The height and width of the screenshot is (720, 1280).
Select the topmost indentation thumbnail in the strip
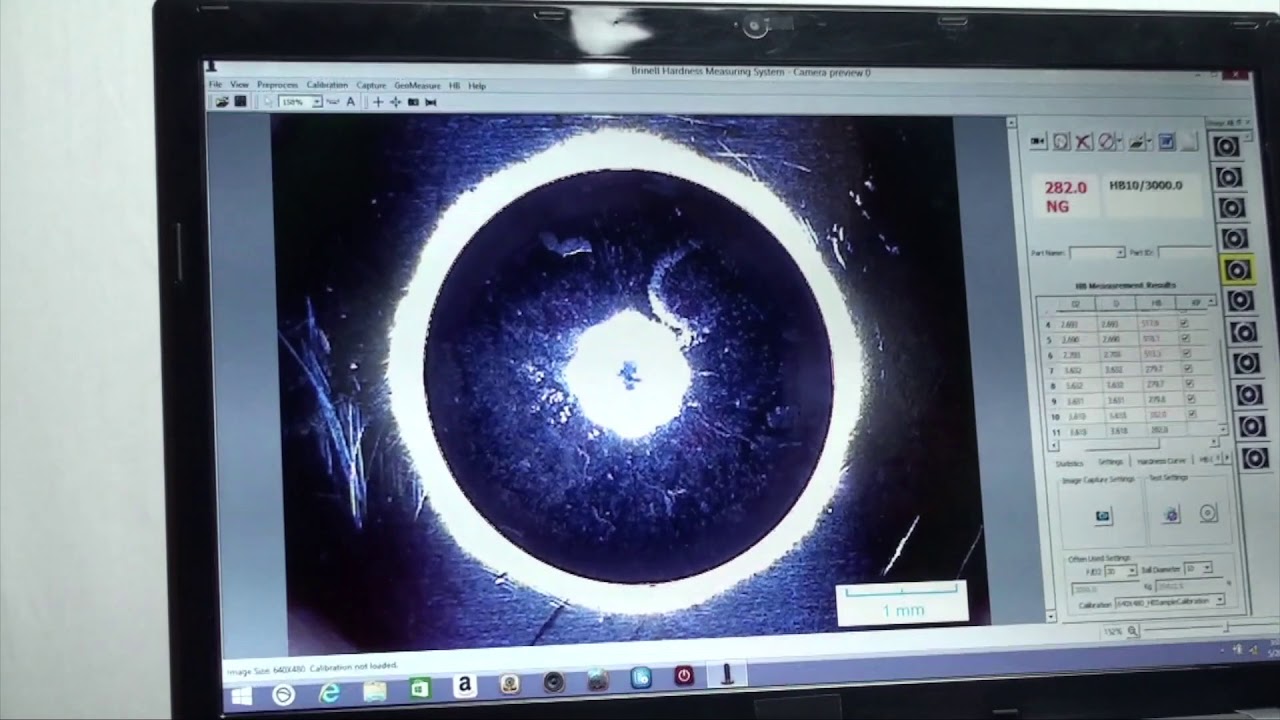tap(1226, 147)
